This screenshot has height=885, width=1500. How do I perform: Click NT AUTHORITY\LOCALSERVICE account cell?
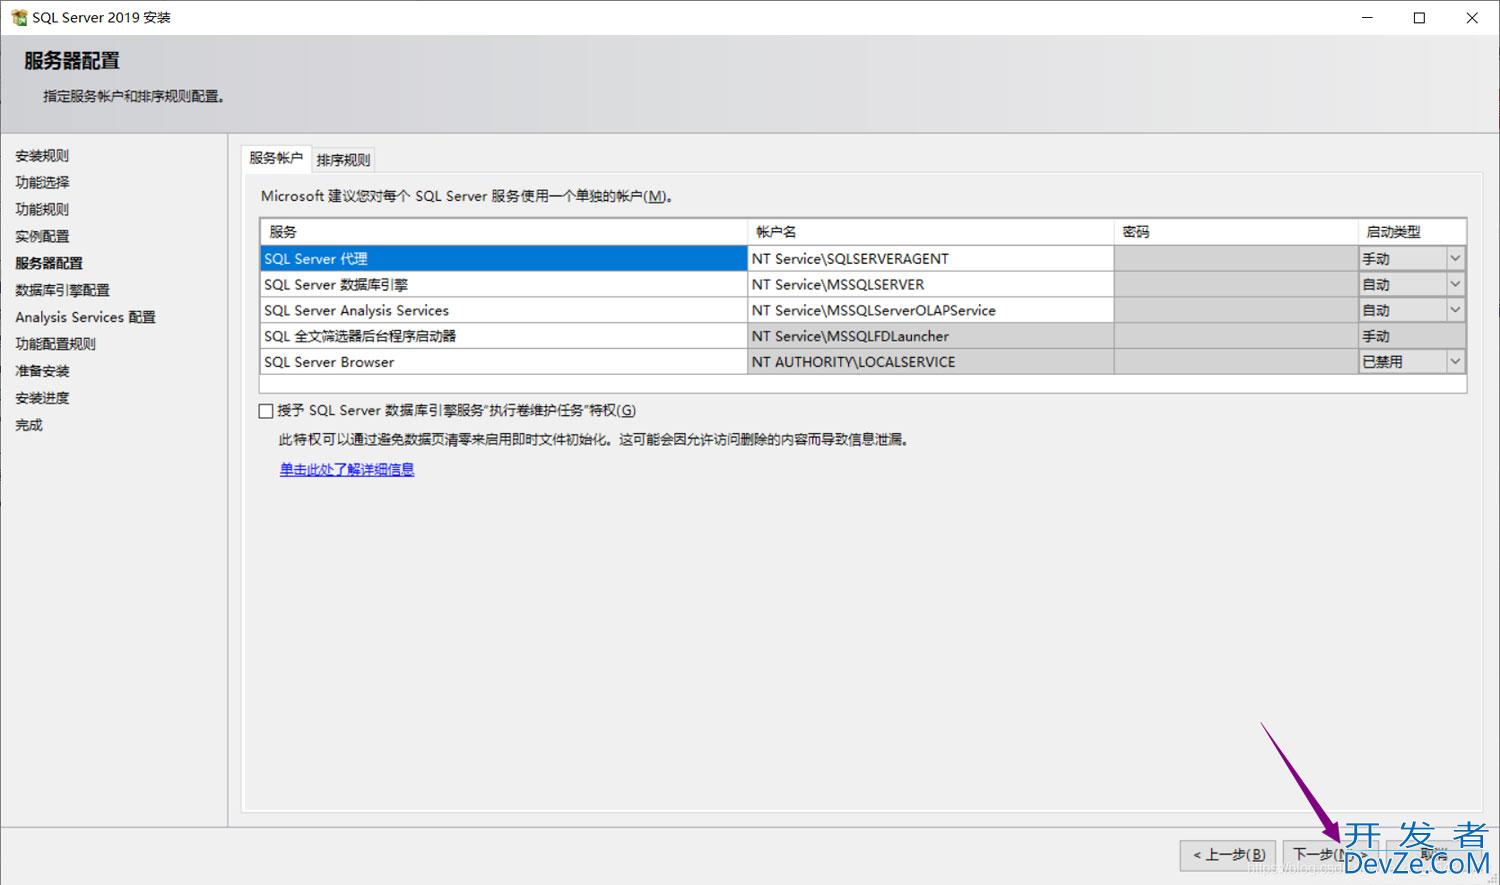click(930, 362)
